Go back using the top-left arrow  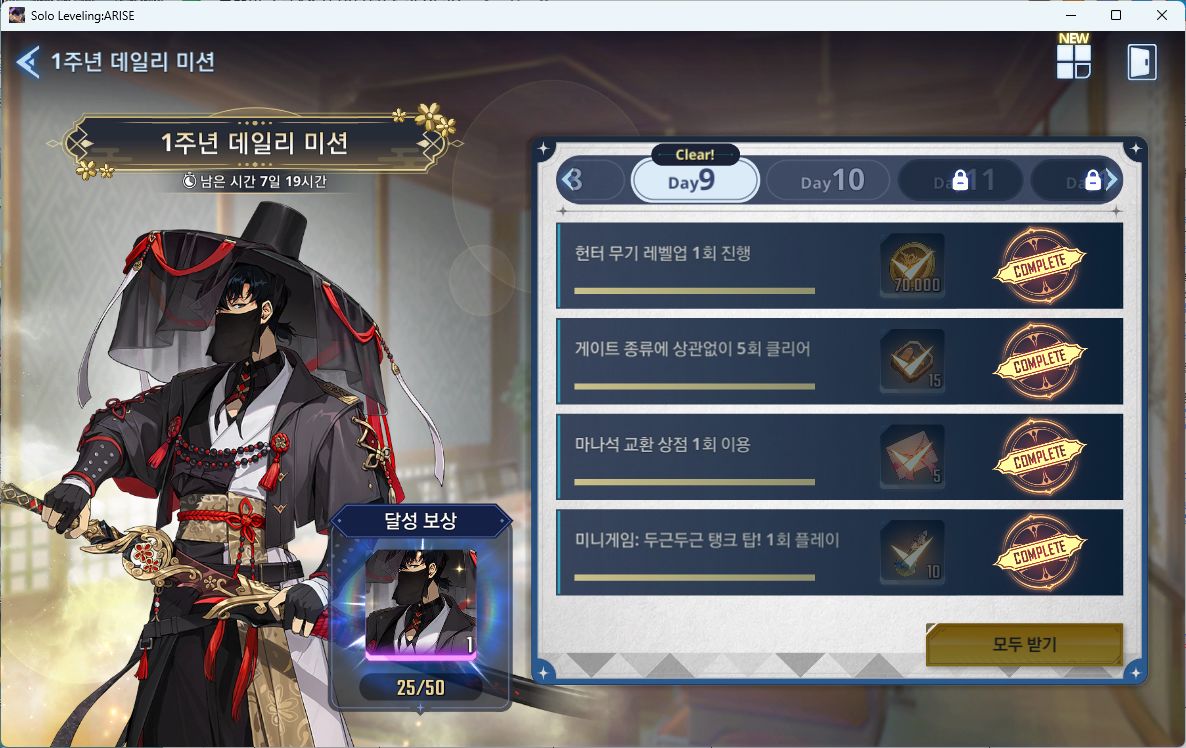pos(28,62)
